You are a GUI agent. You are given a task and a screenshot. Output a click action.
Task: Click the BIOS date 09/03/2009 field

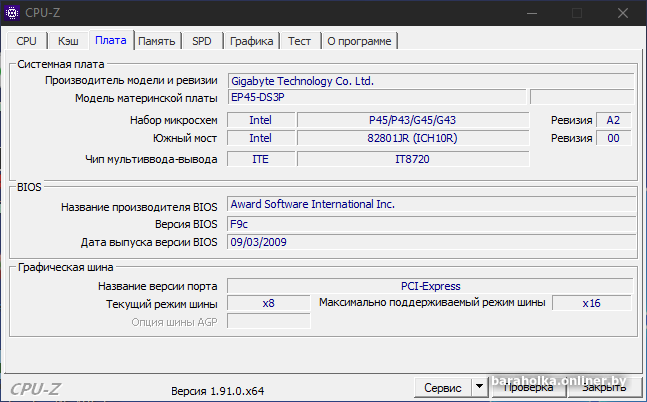coord(431,242)
